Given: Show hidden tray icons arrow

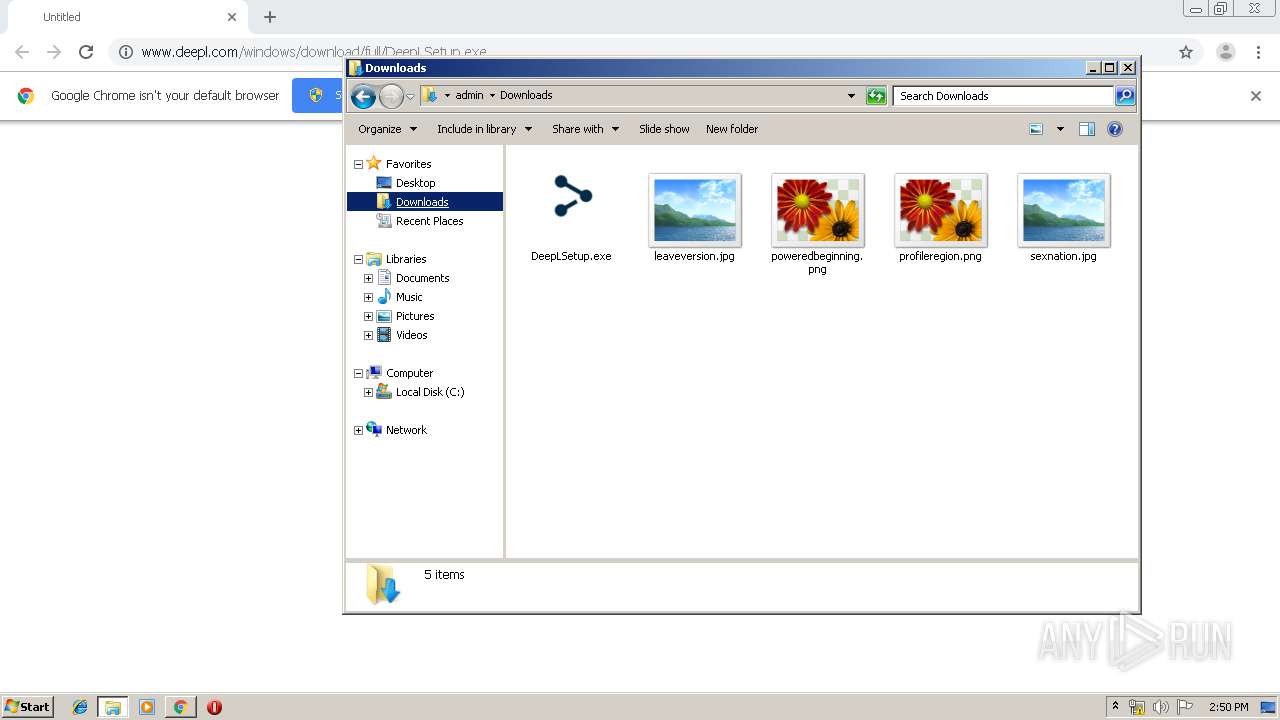Looking at the screenshot, I should tap(1115, 707).
